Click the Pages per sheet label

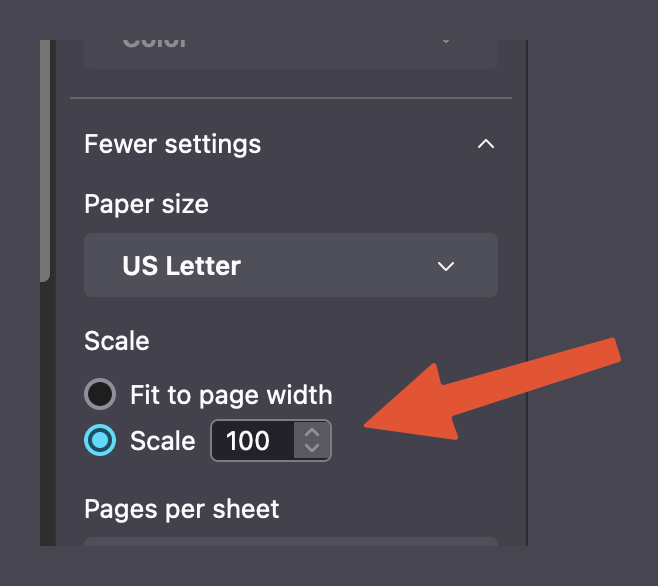pos(182,509)
